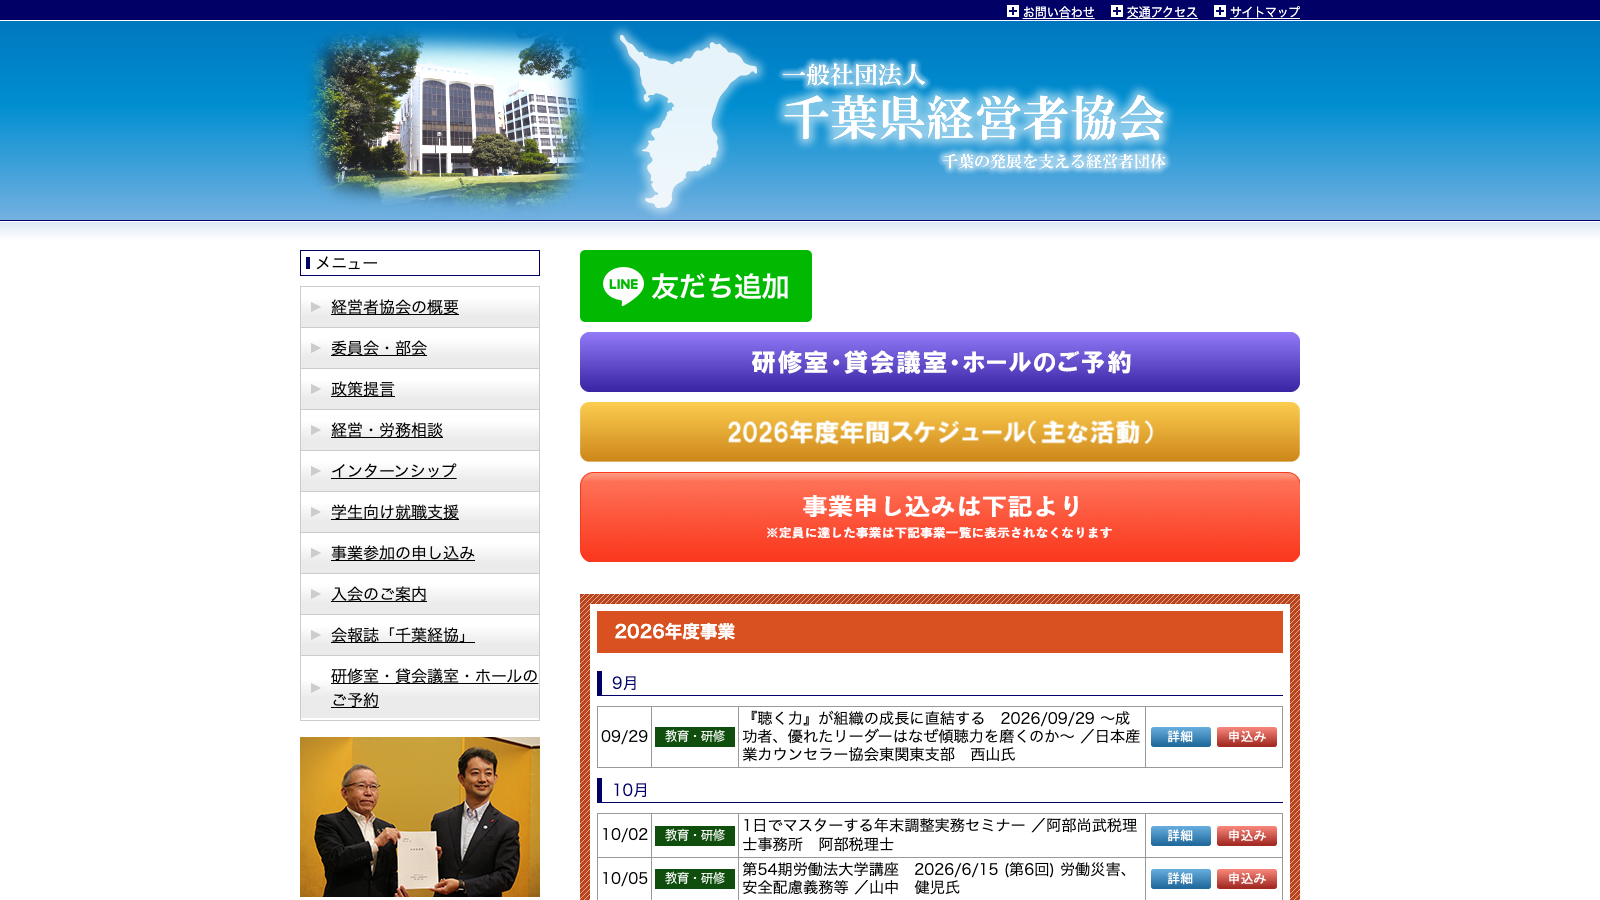Click the arrow icon beside 経営者協会の概要
The width and height of the screenshot is (1600, 900).
(x=315, y=307)
